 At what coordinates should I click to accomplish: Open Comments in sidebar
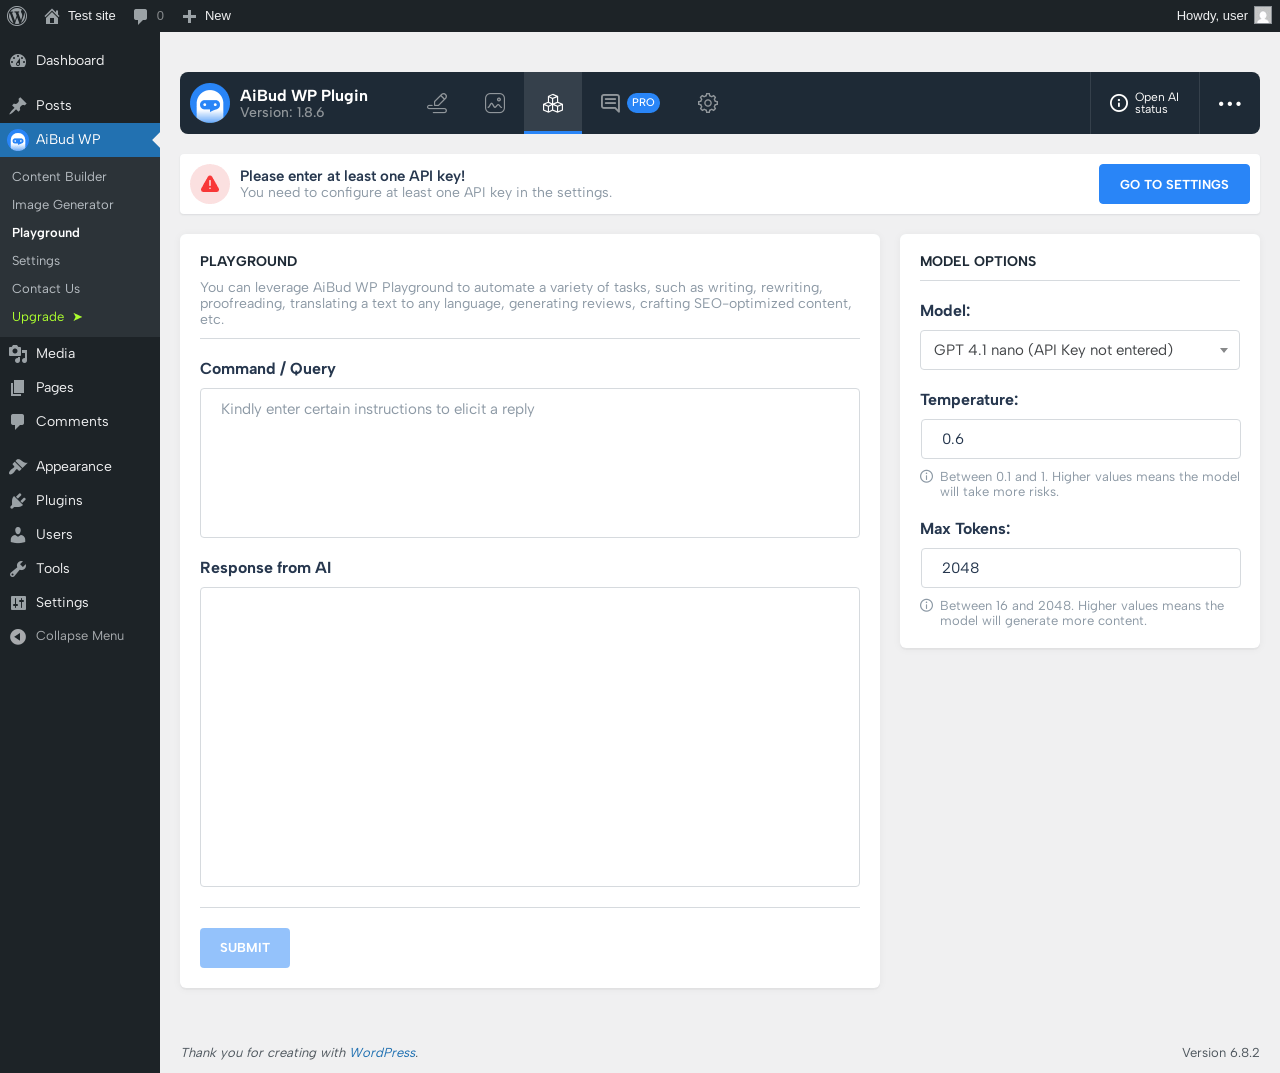coord(80,421)
